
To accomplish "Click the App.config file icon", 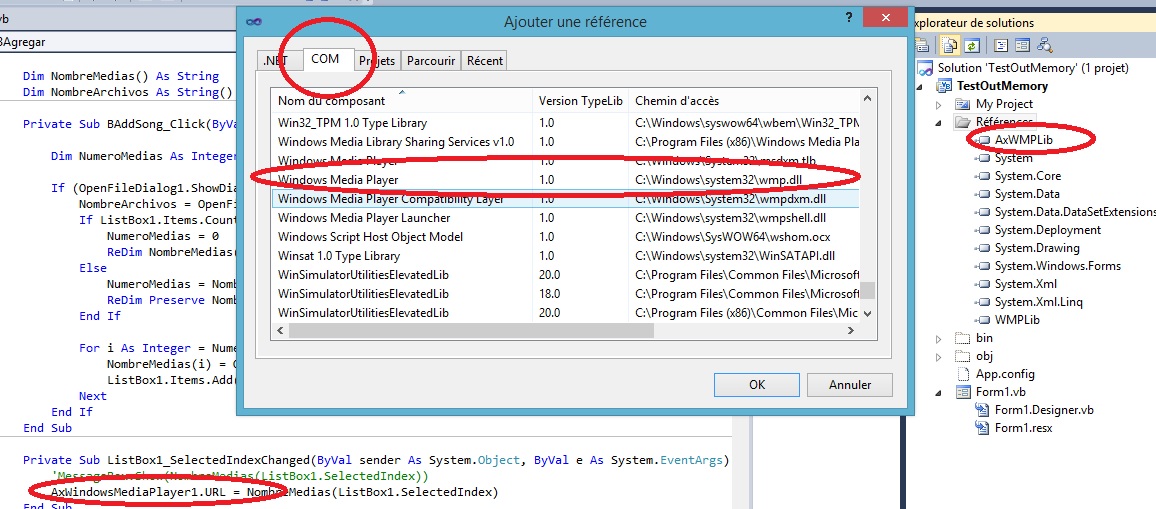I will [963, 374].
